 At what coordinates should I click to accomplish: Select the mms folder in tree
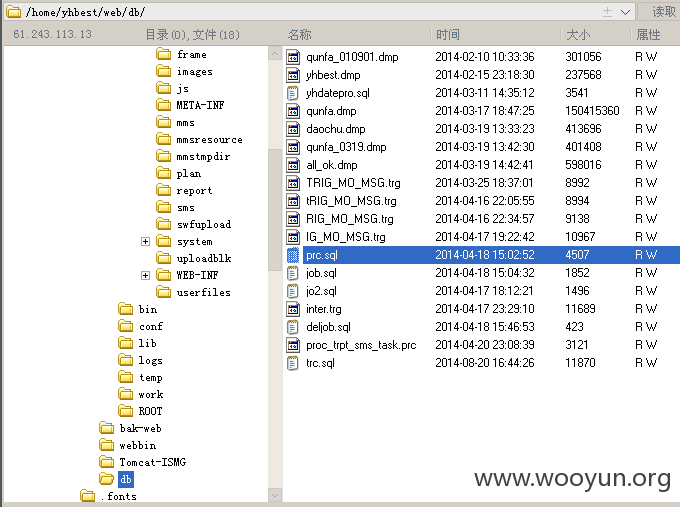click(185, 123)
